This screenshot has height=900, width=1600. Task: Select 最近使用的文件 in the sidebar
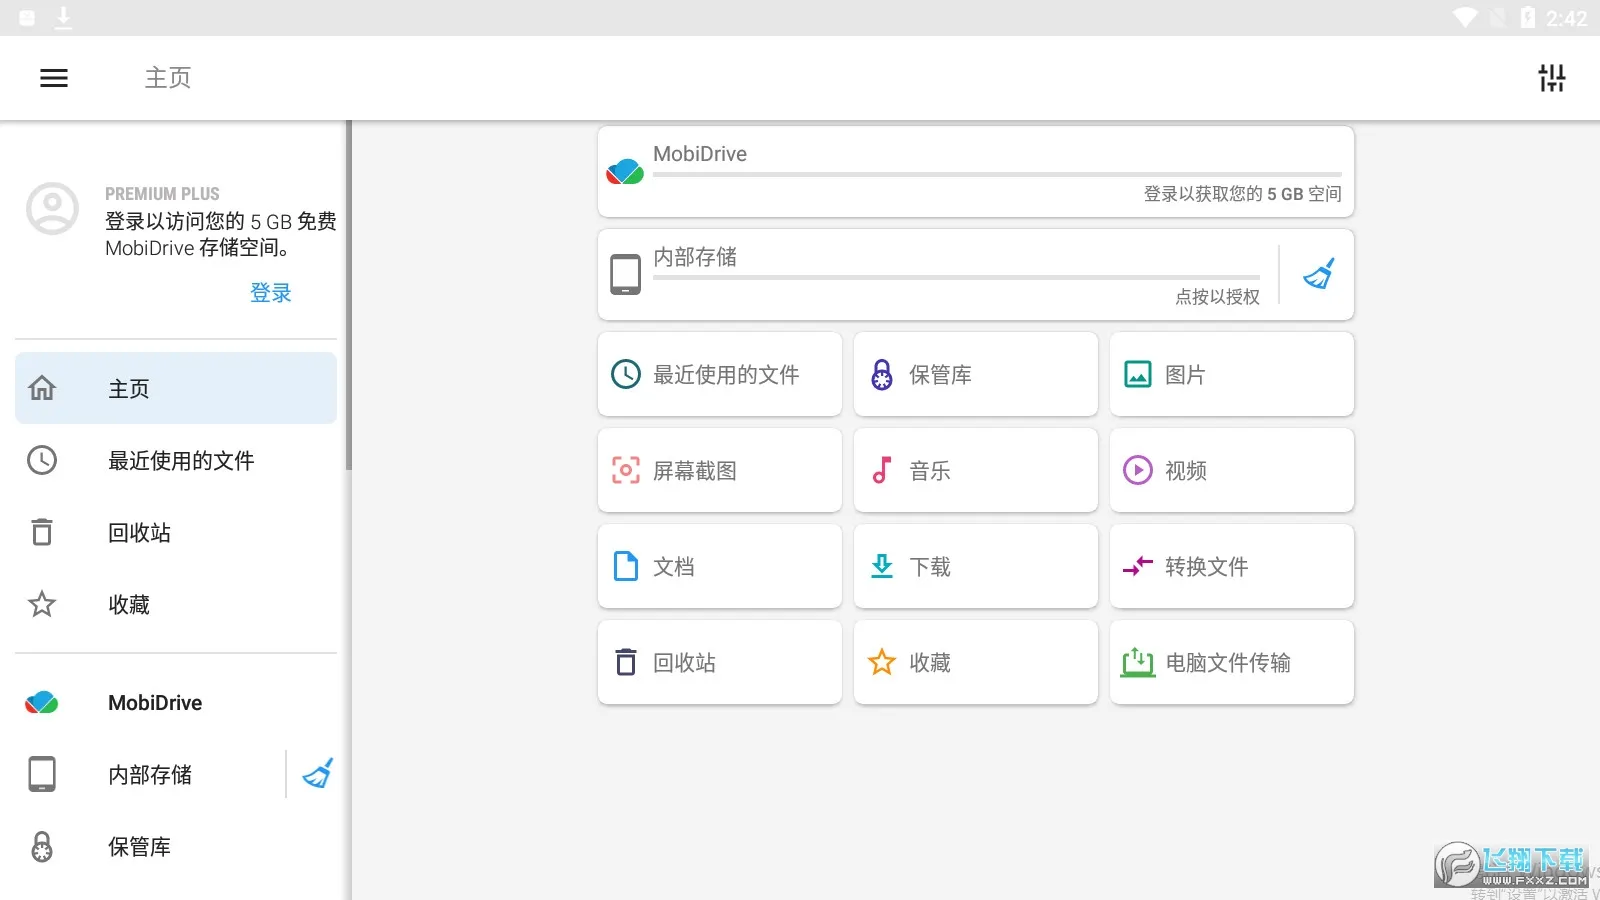tap(176, 460)
